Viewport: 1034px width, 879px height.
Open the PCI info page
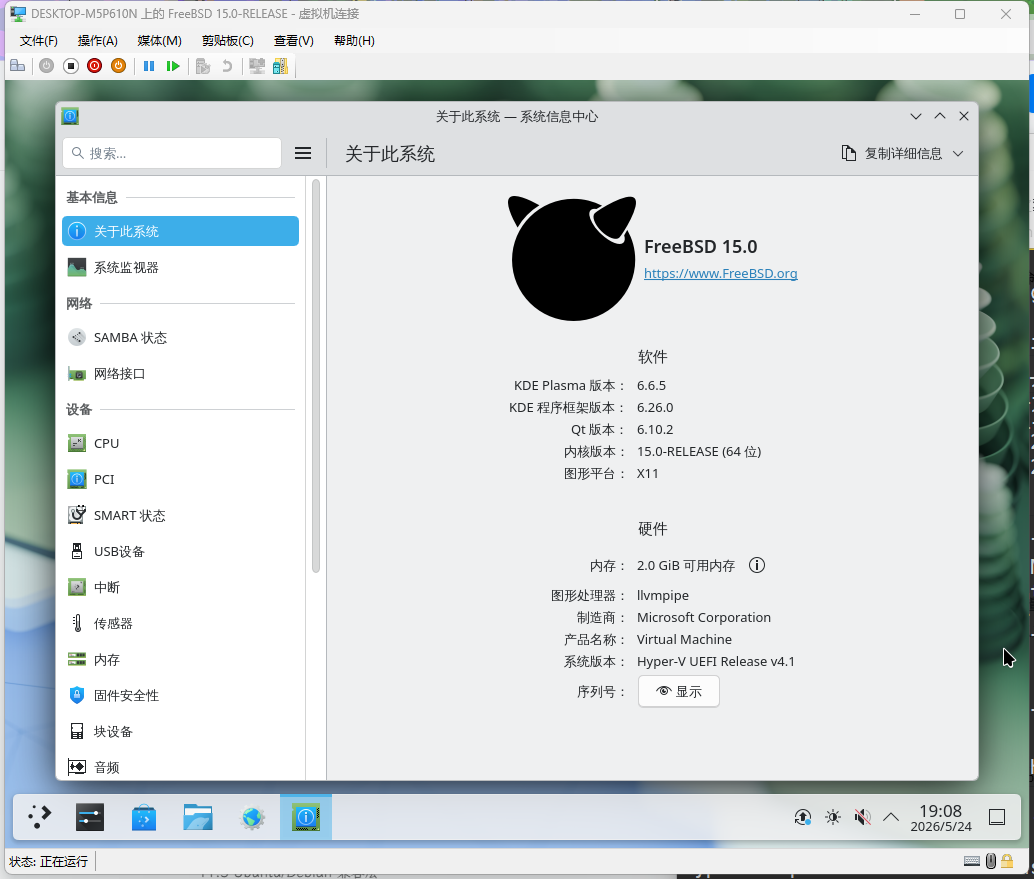coord(180,479)
